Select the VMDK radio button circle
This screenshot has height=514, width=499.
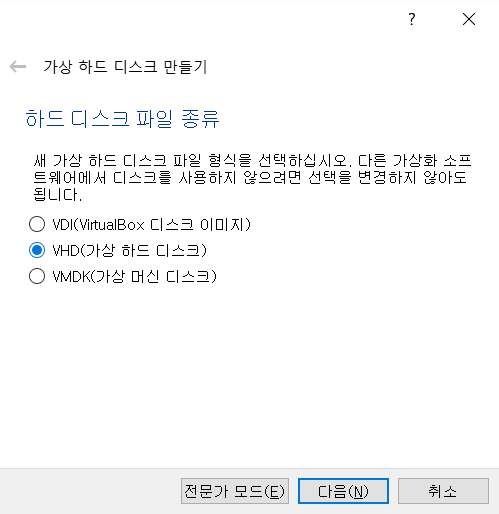(37, 276)
